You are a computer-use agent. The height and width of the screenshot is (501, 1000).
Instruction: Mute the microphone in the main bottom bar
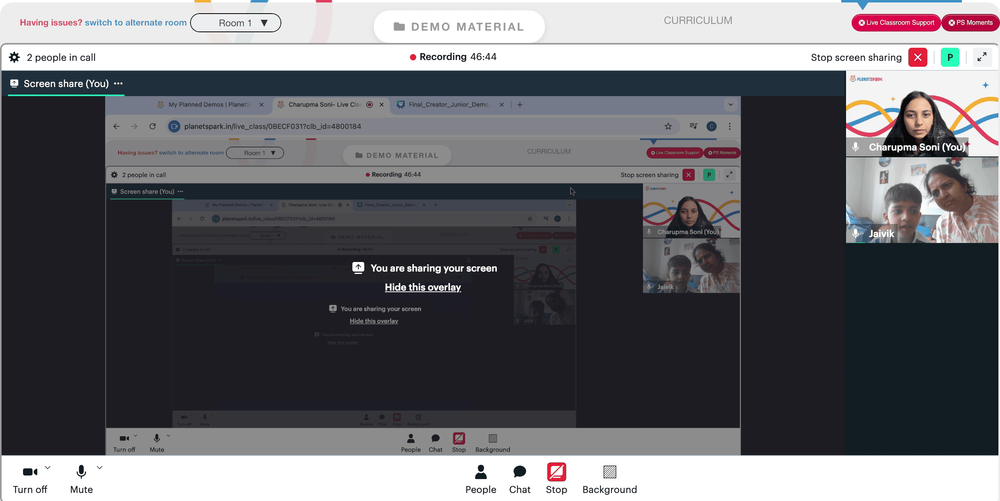pyautogui.click(x=82, y=479)
